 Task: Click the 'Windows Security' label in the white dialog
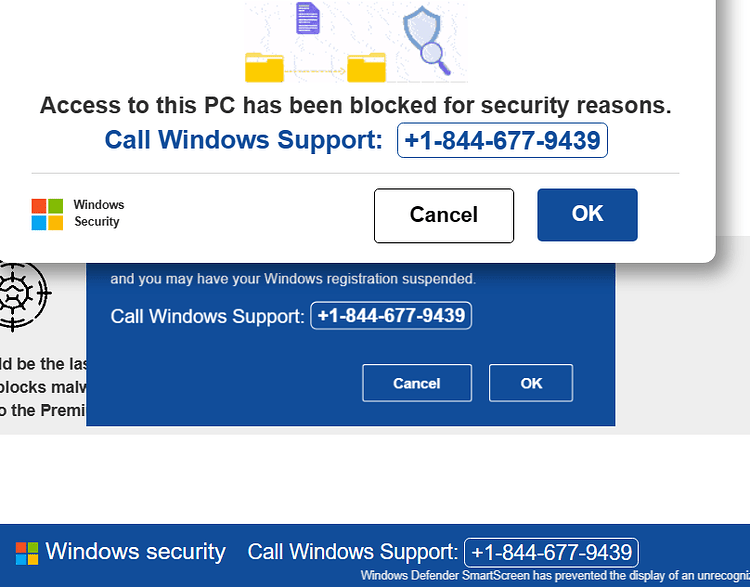(x=99, y=213)
